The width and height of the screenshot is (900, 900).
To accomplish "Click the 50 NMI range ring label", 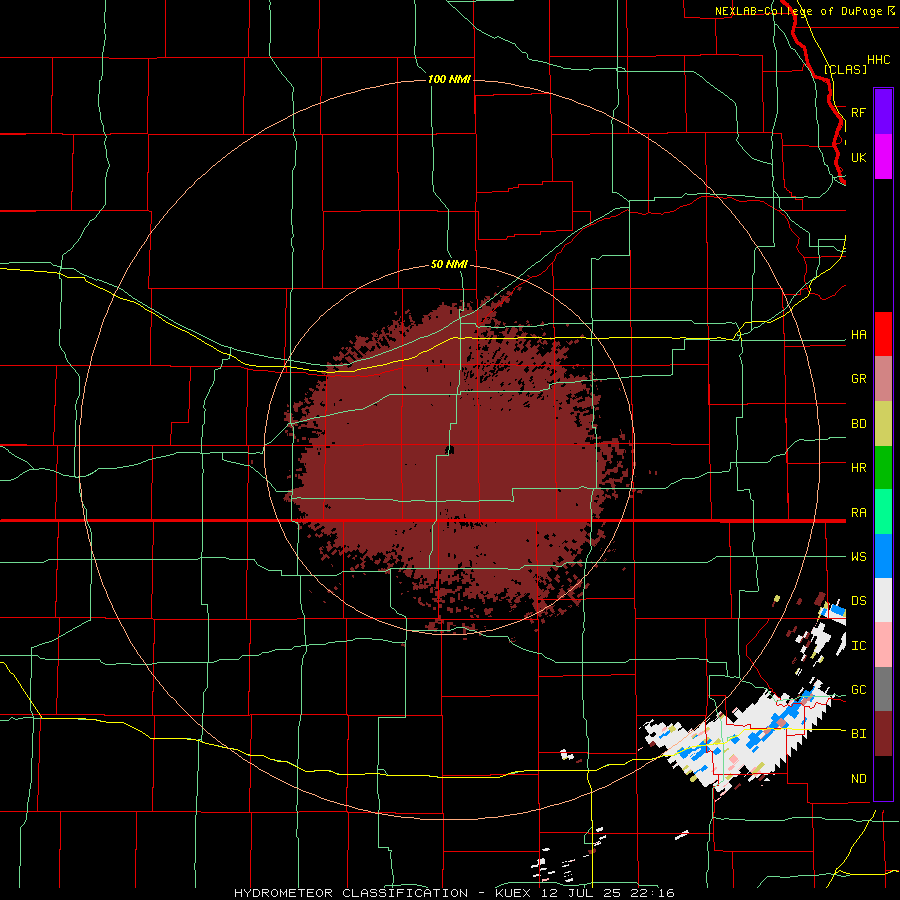I will point(449,264).
